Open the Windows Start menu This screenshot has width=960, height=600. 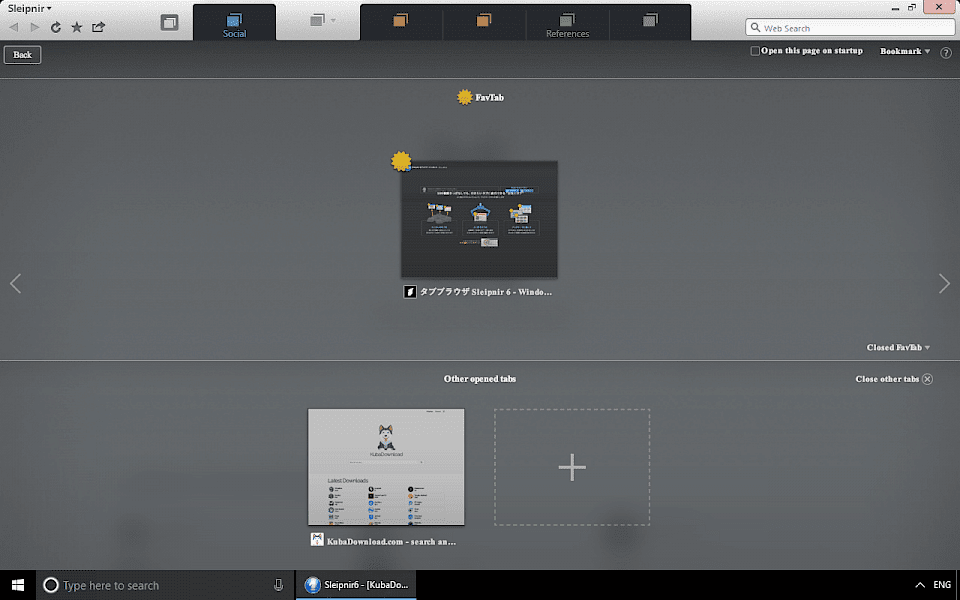18,585
